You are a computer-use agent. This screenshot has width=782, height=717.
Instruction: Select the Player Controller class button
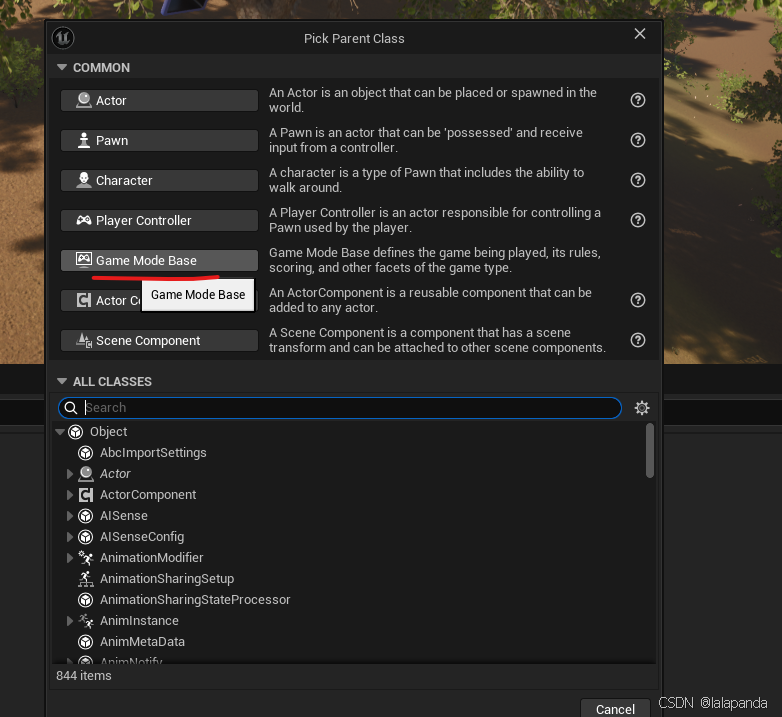pyautogui.click(x=159, y=220)
